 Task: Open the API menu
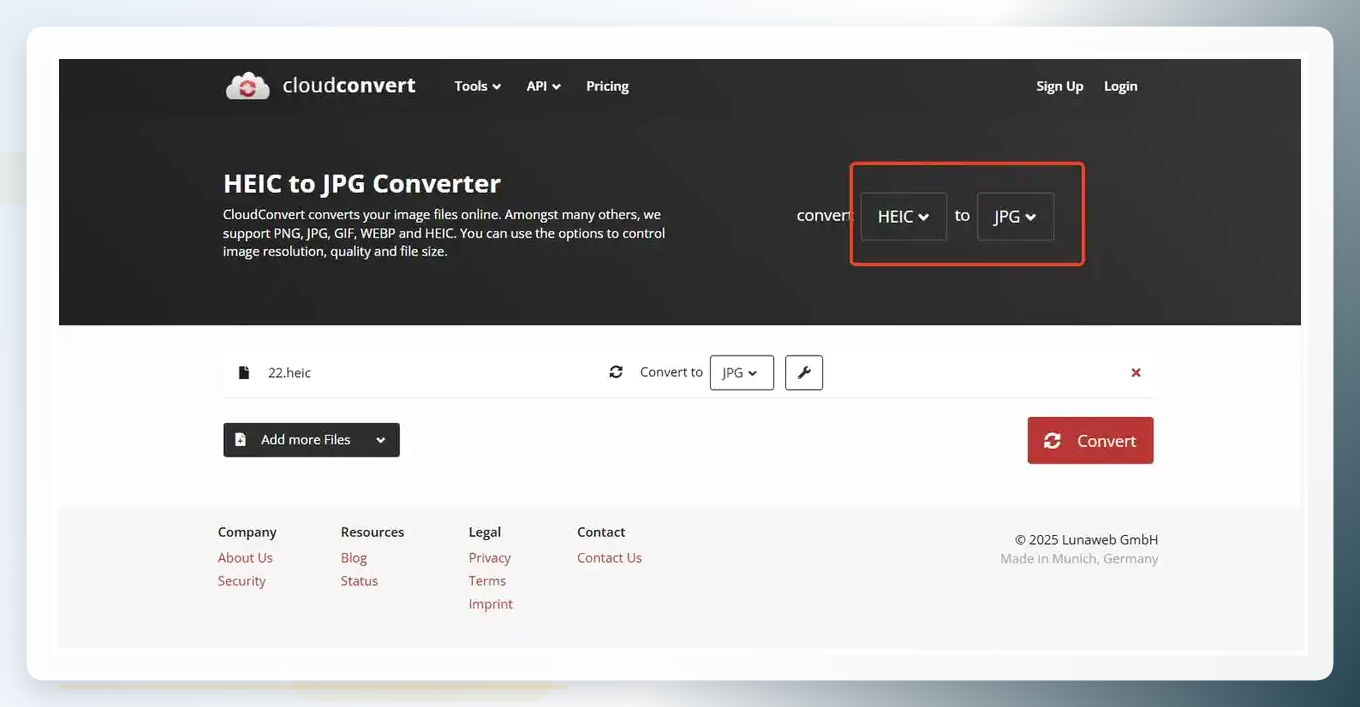click(x=544, y=86)
